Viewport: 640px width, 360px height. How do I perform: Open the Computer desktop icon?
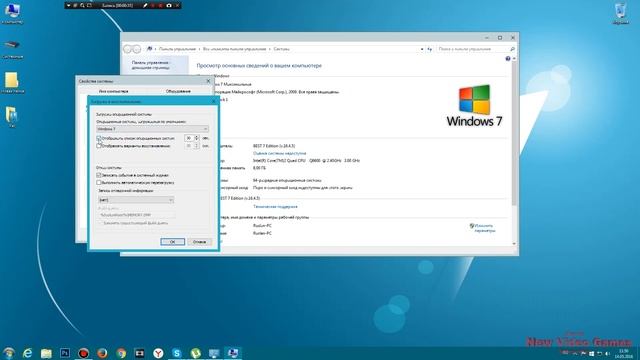tap(12, 13)
